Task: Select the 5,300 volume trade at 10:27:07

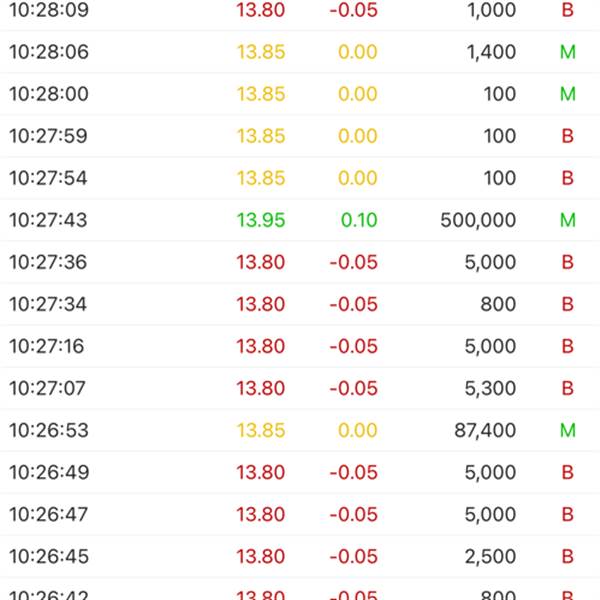Action: [300, 388]
